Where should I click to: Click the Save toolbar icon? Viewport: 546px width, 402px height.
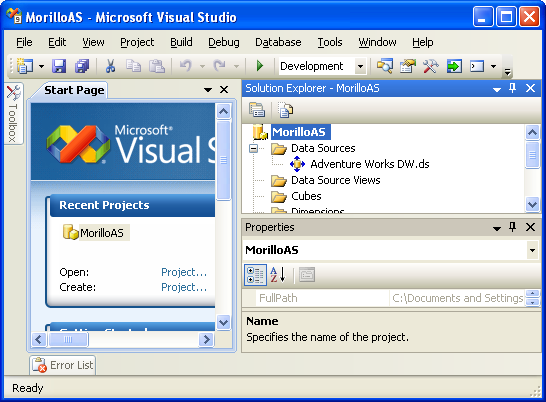pyautogui.click(x=59, y=66)
